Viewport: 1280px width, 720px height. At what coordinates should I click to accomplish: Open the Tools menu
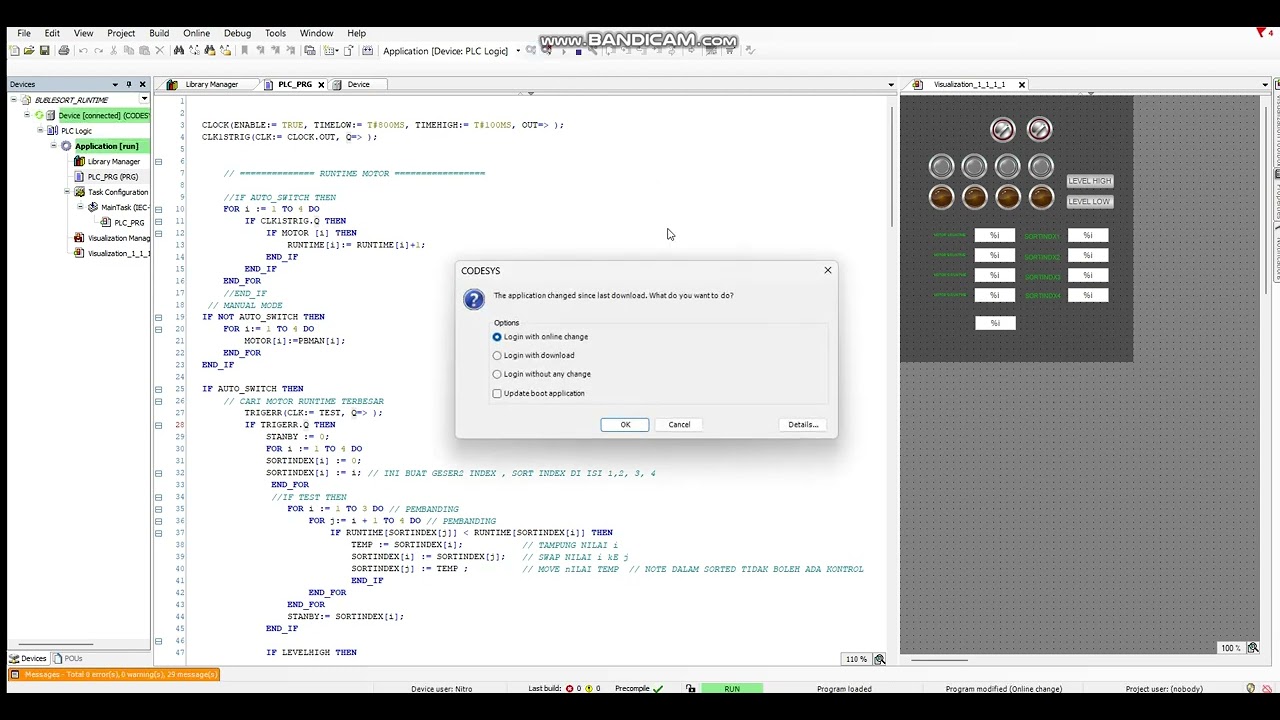275,33
